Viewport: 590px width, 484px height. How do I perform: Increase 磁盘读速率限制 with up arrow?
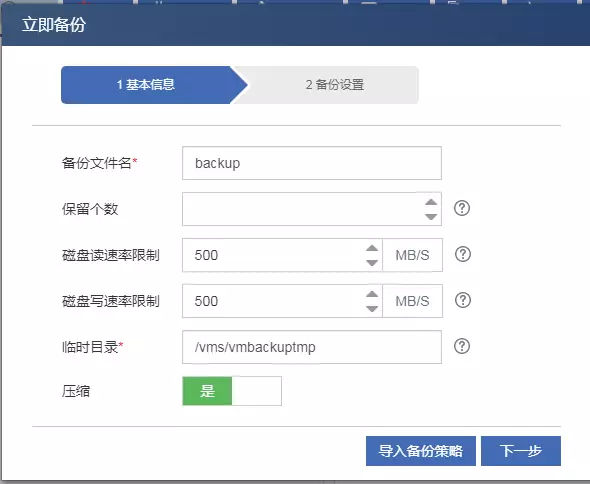click(x=372, y=248)
